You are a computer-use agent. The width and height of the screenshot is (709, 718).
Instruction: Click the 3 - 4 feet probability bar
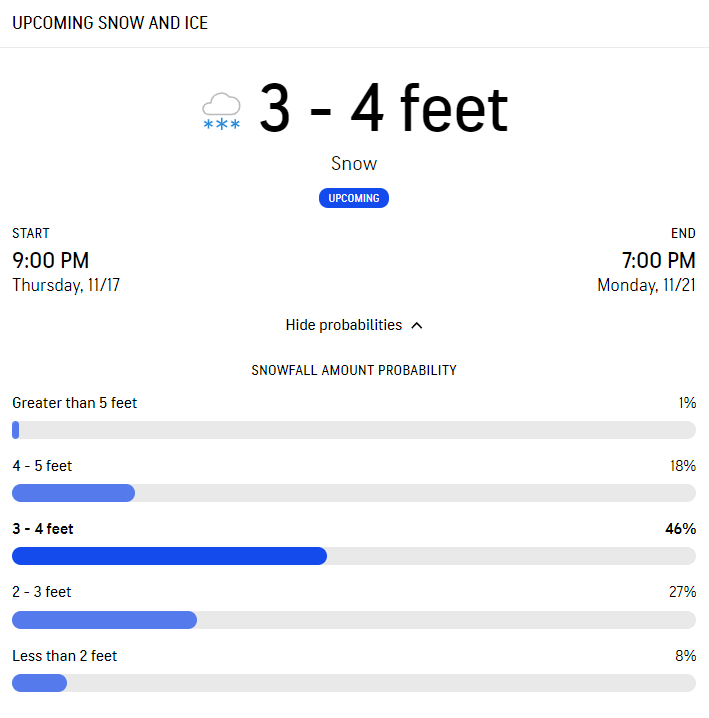354,556
